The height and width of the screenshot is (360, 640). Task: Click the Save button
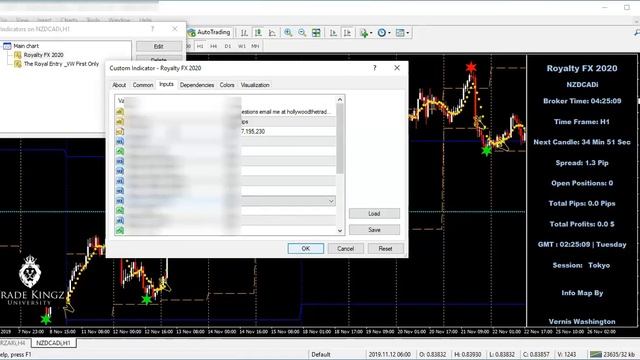pyautogui.click(x=374, y=230)
